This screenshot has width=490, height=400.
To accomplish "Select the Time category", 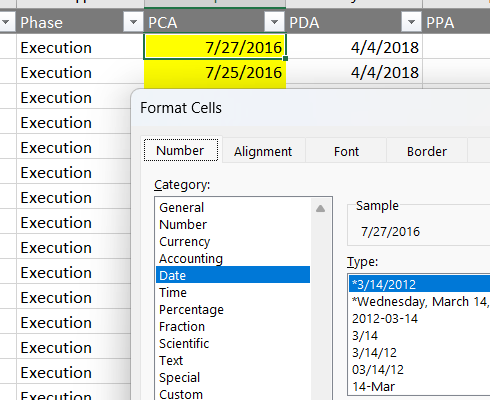I will click(x=173, y=292).
